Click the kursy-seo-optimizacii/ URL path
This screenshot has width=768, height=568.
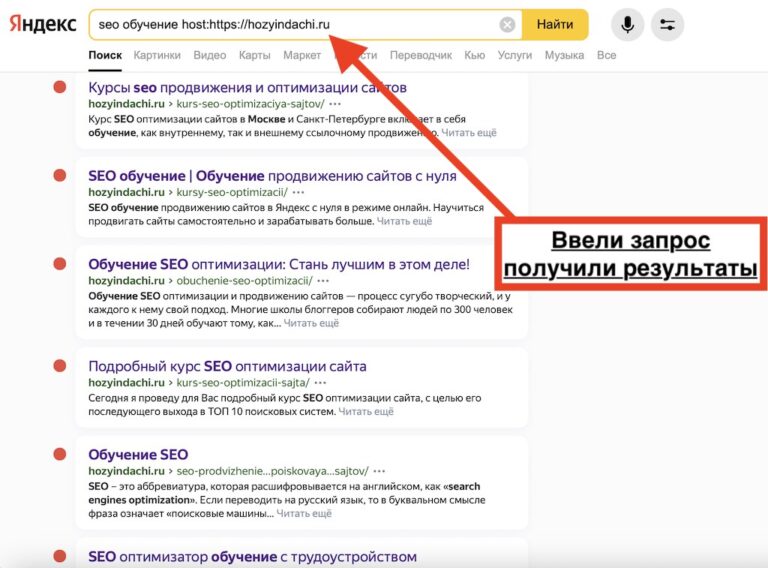tap(232, 192)
